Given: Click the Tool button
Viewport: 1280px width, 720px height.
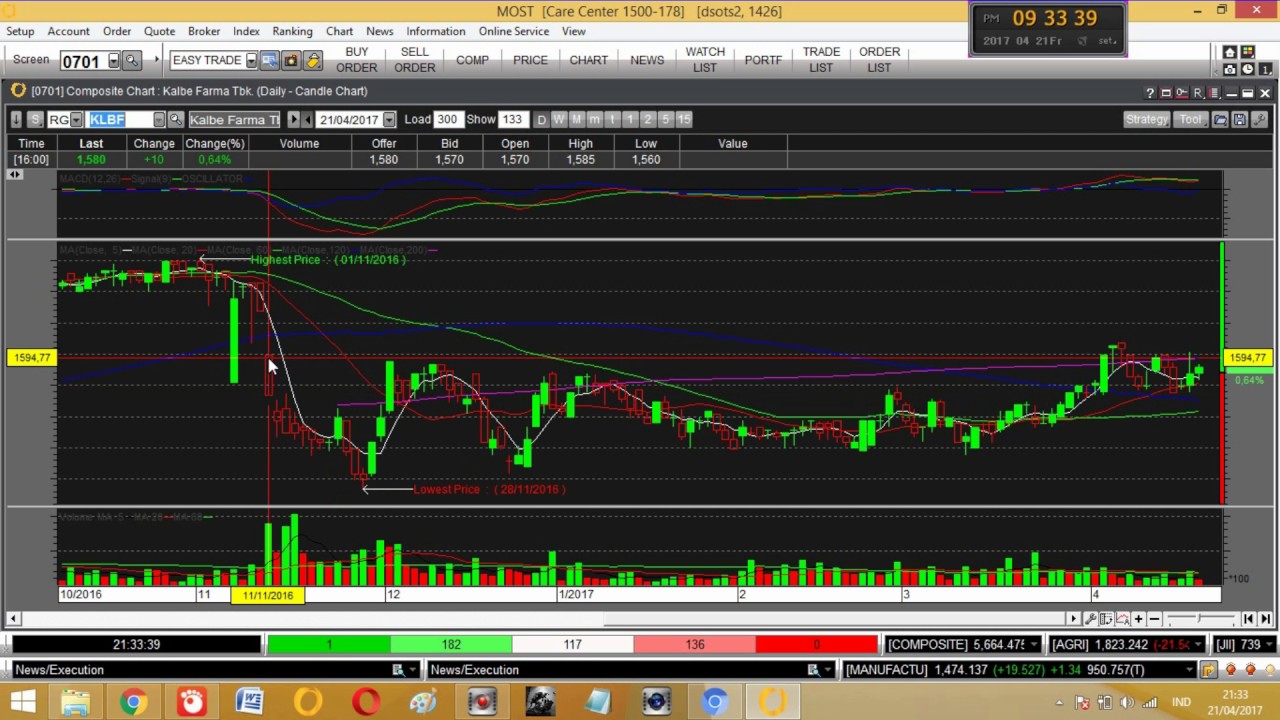Looking at the screenshot, I should pyautogui.click(x=1191, y=120).
